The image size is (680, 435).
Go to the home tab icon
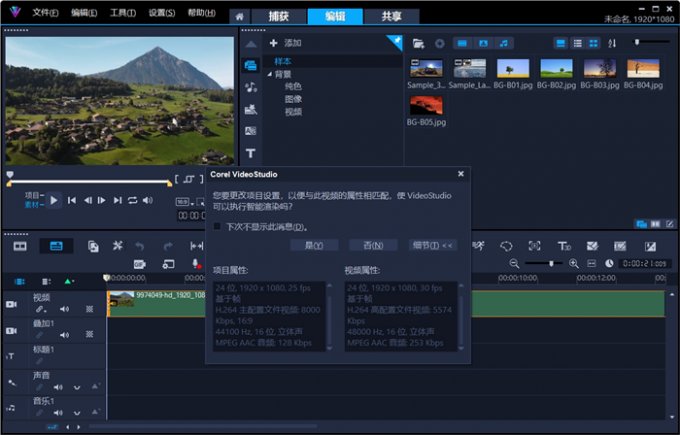(239, 16)
